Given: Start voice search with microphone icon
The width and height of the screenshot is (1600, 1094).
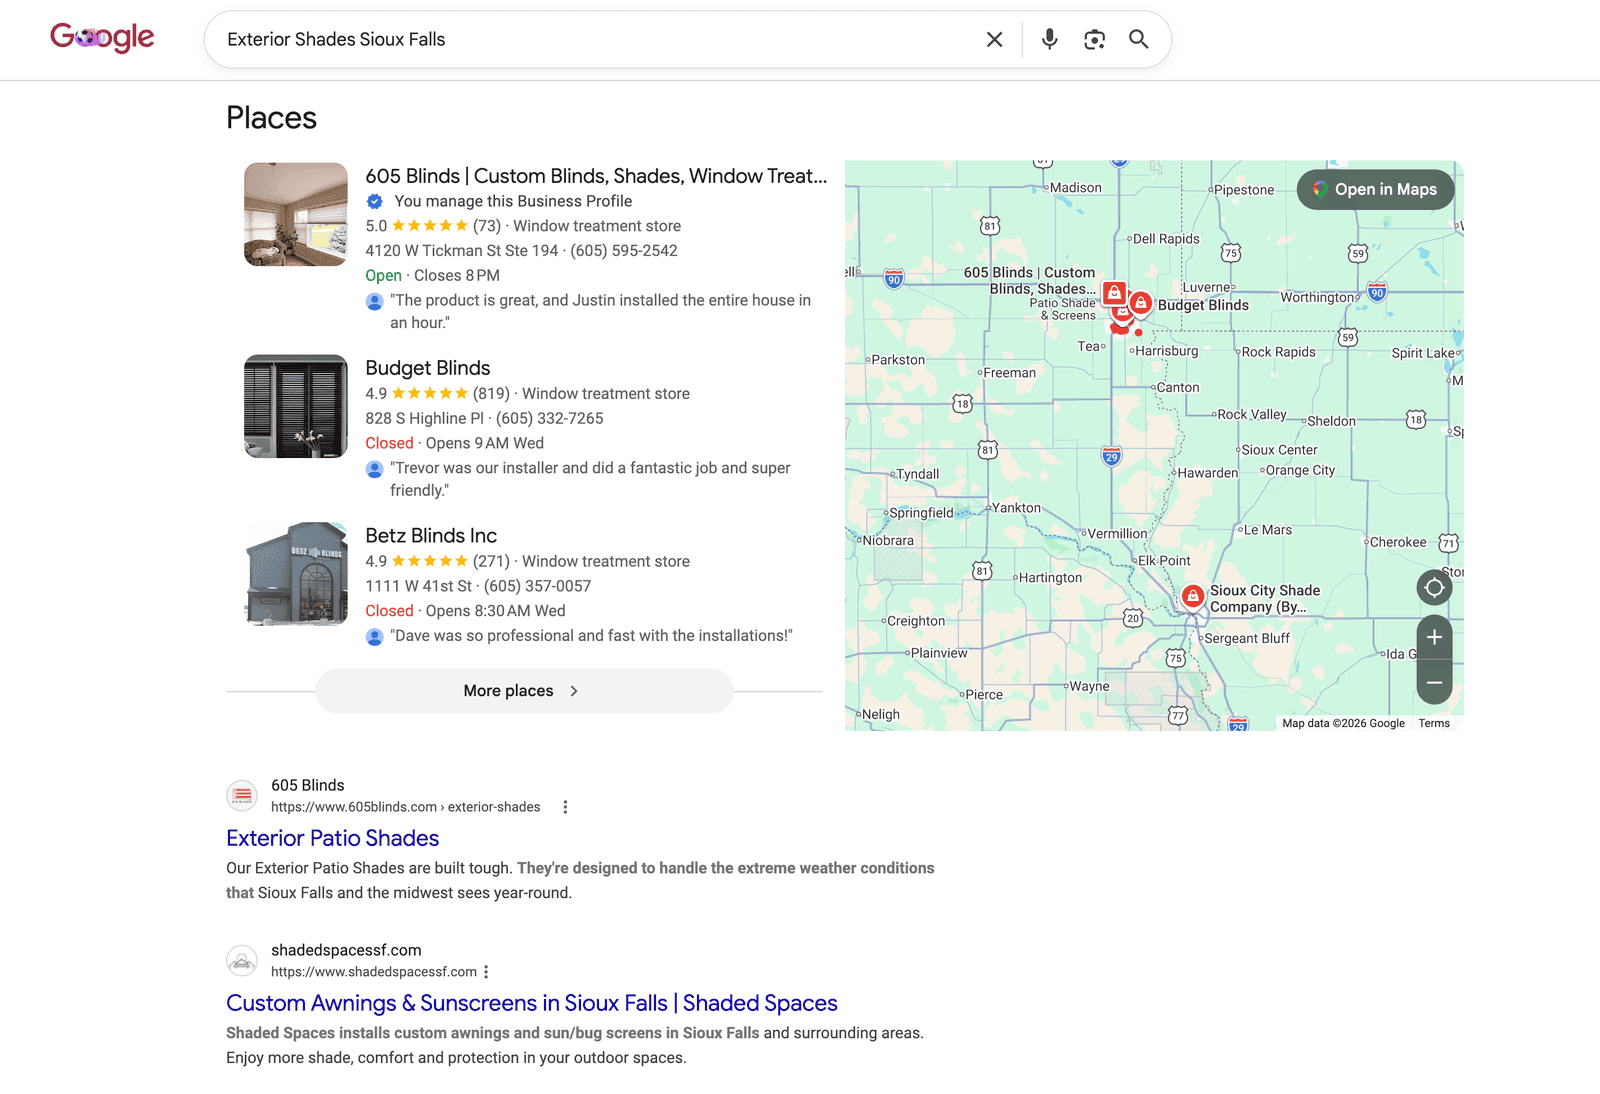Looking at the screenshot, I should (x=1049, y=39).
